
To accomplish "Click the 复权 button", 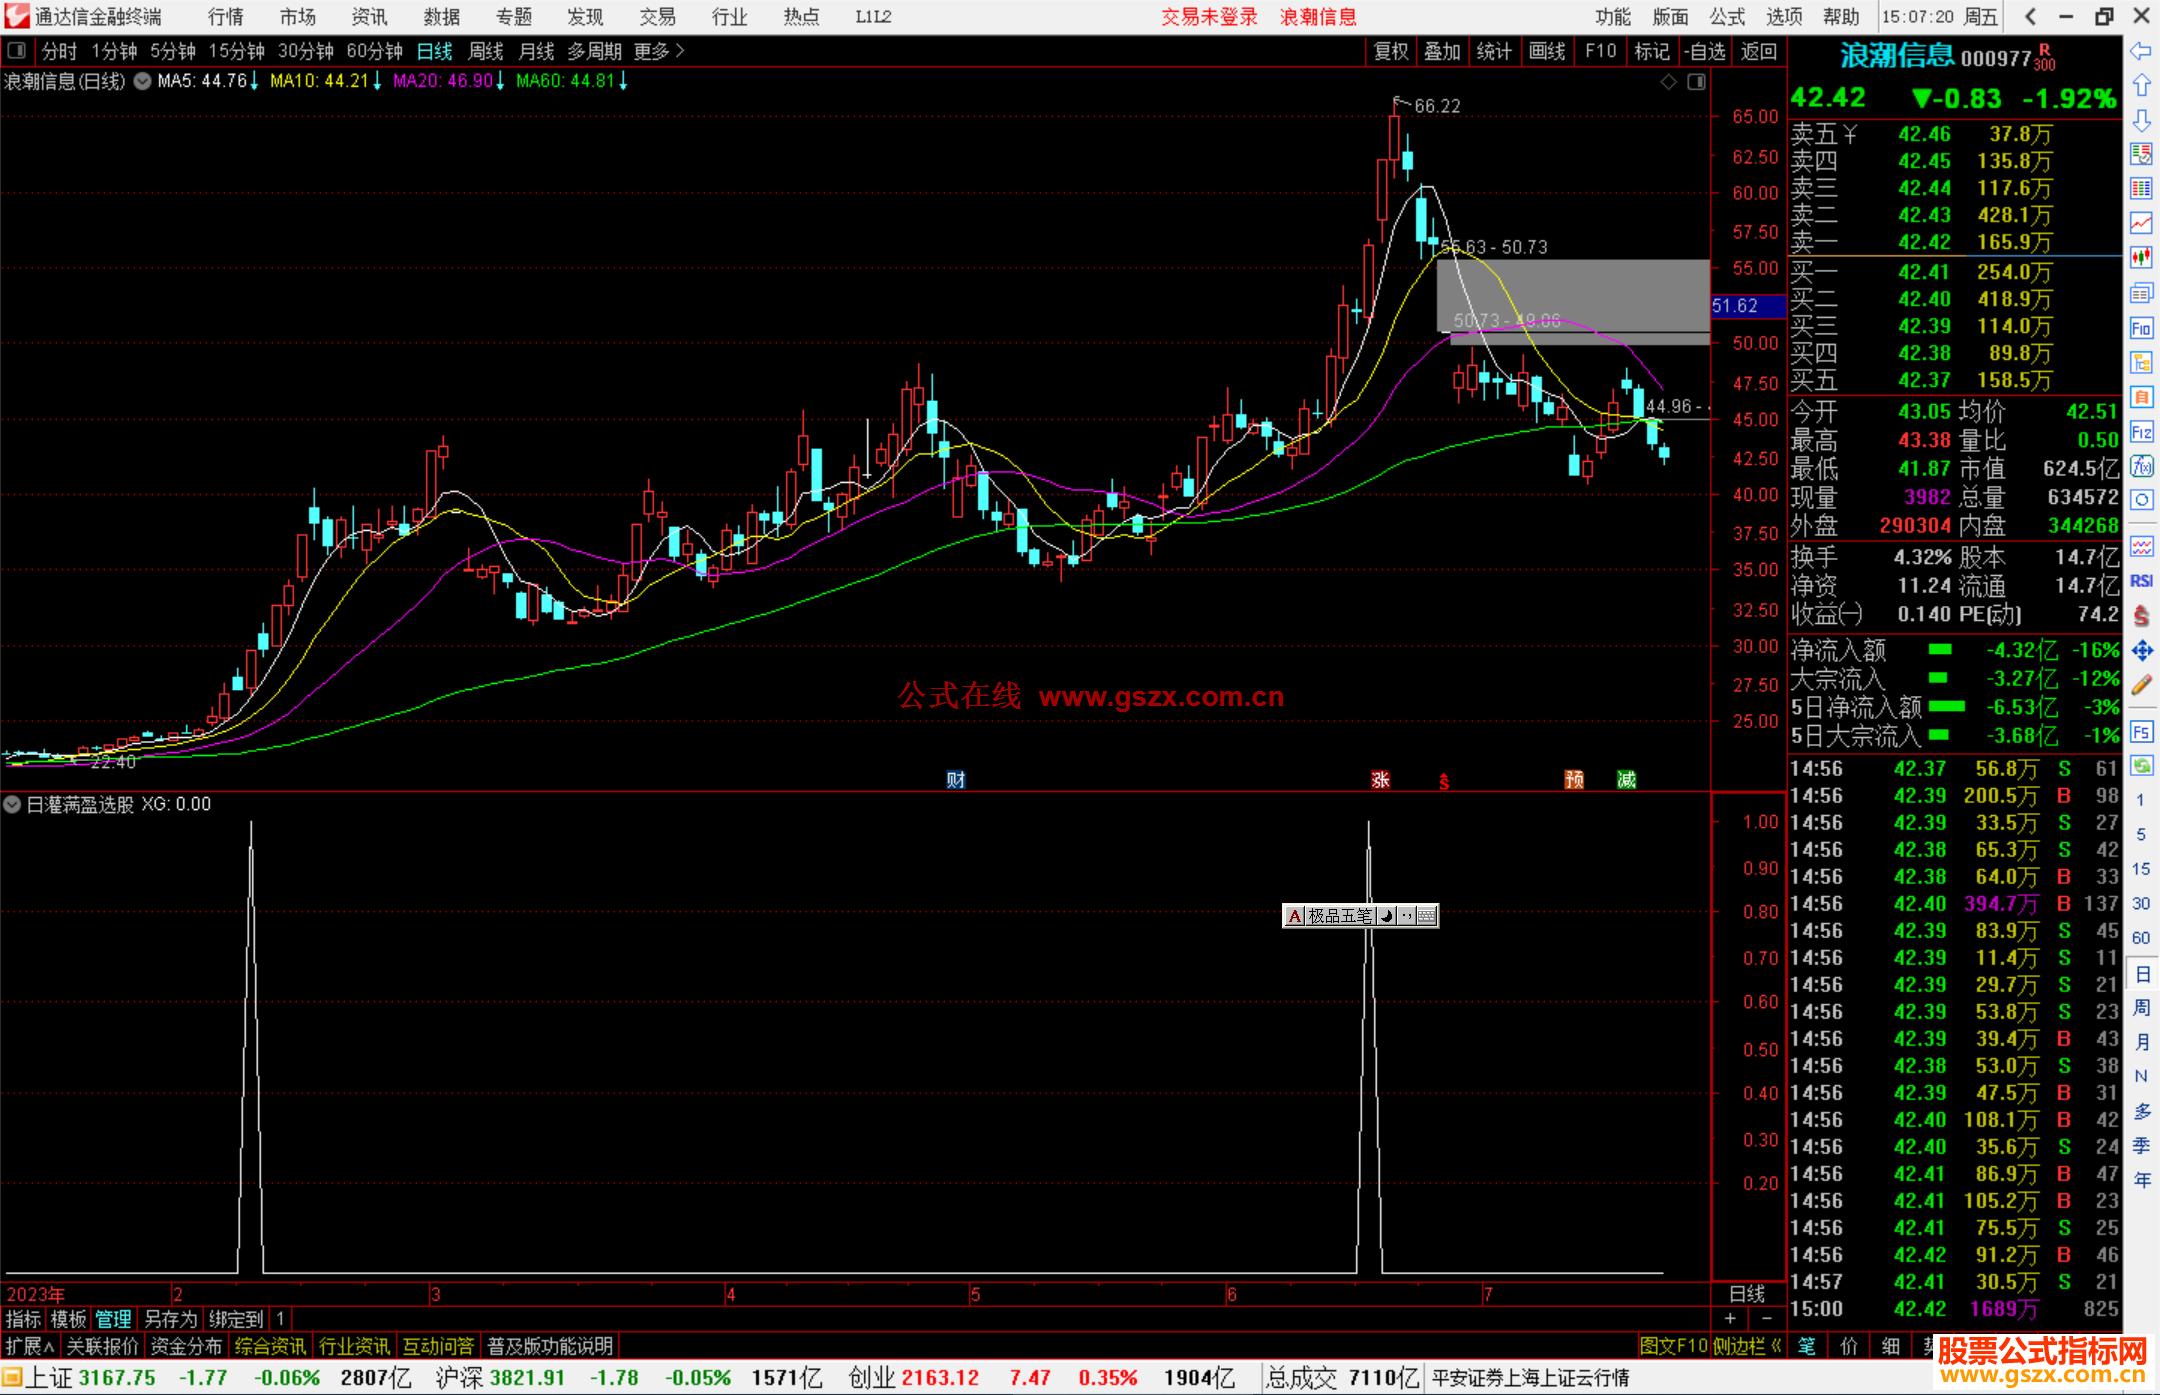I will 1390,51.
